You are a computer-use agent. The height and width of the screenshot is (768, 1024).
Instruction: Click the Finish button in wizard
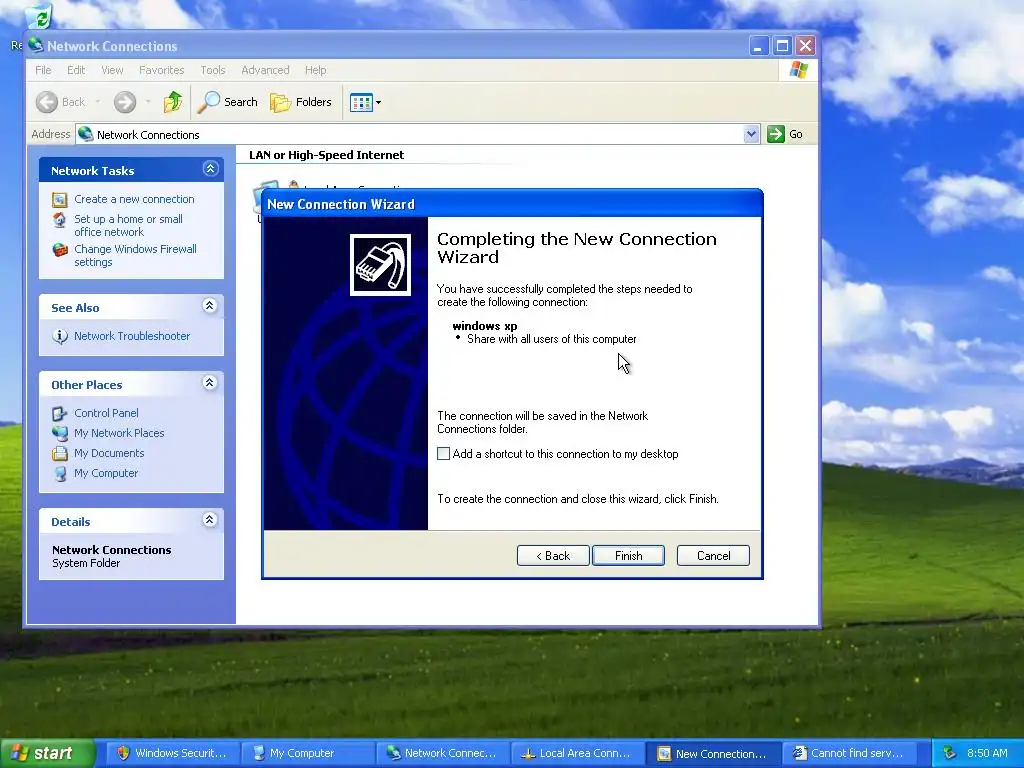(628, 556)
